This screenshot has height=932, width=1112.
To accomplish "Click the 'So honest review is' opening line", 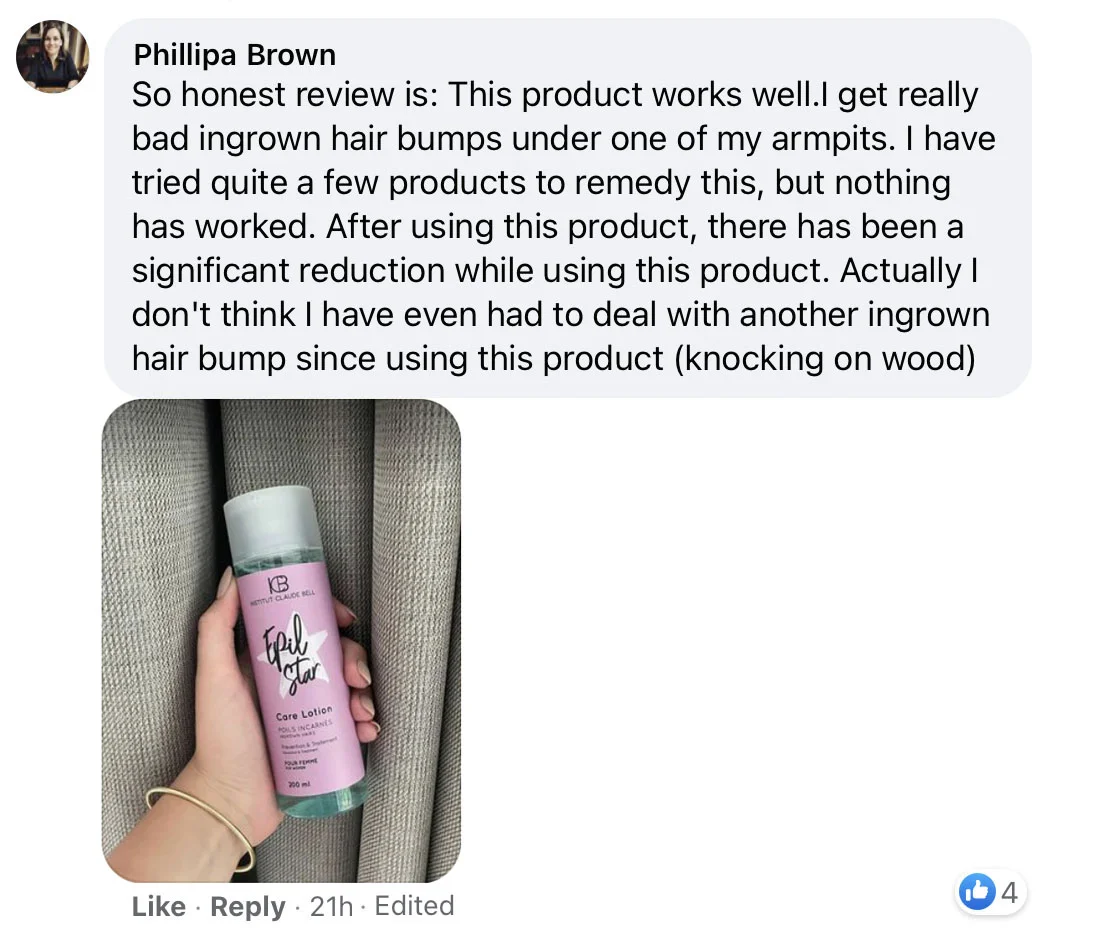I will click(284, 94).
